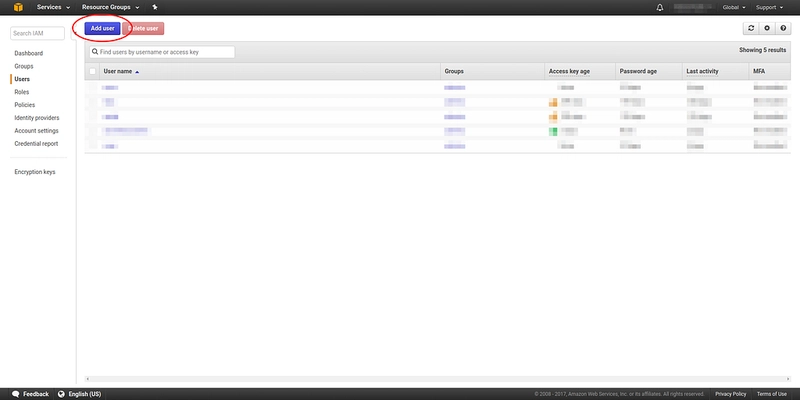Click the help question mark icon
This screenshot has width=800, height=400.
coord(784,29)
